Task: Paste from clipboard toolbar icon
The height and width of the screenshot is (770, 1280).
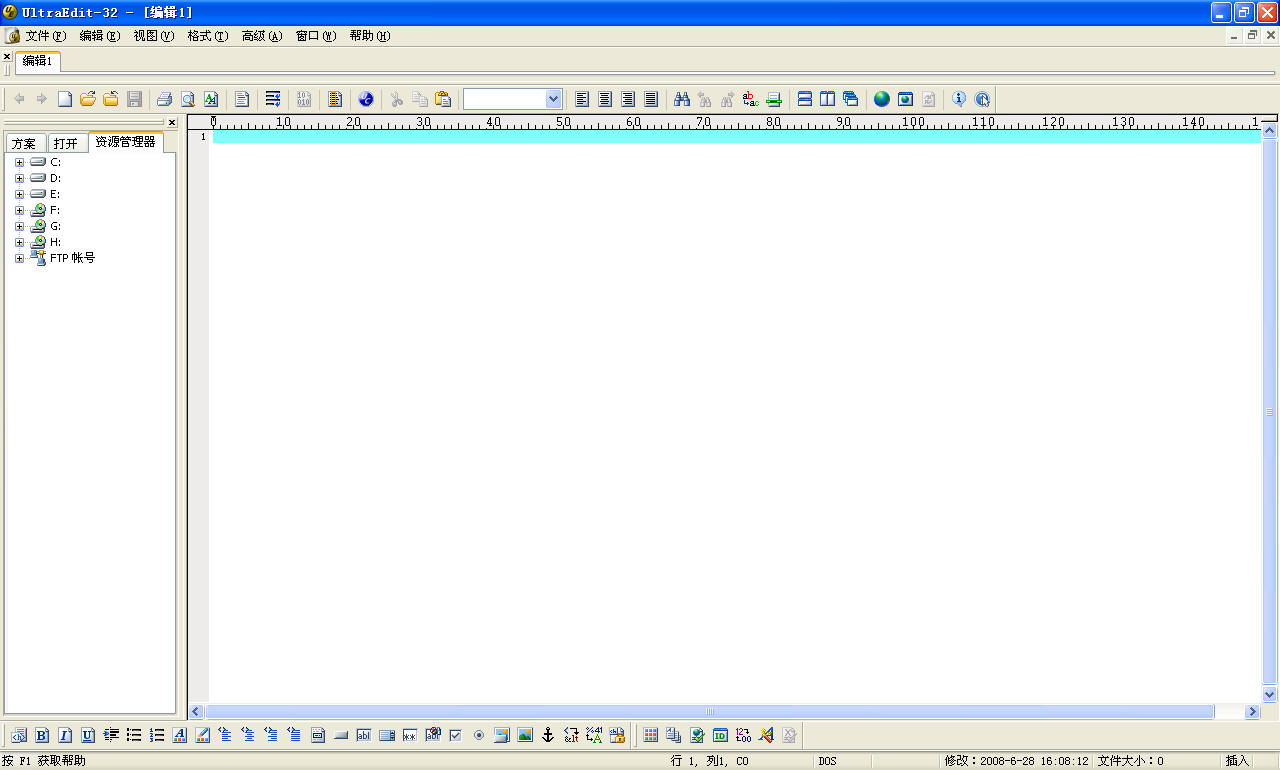Action: pos(443,99)
